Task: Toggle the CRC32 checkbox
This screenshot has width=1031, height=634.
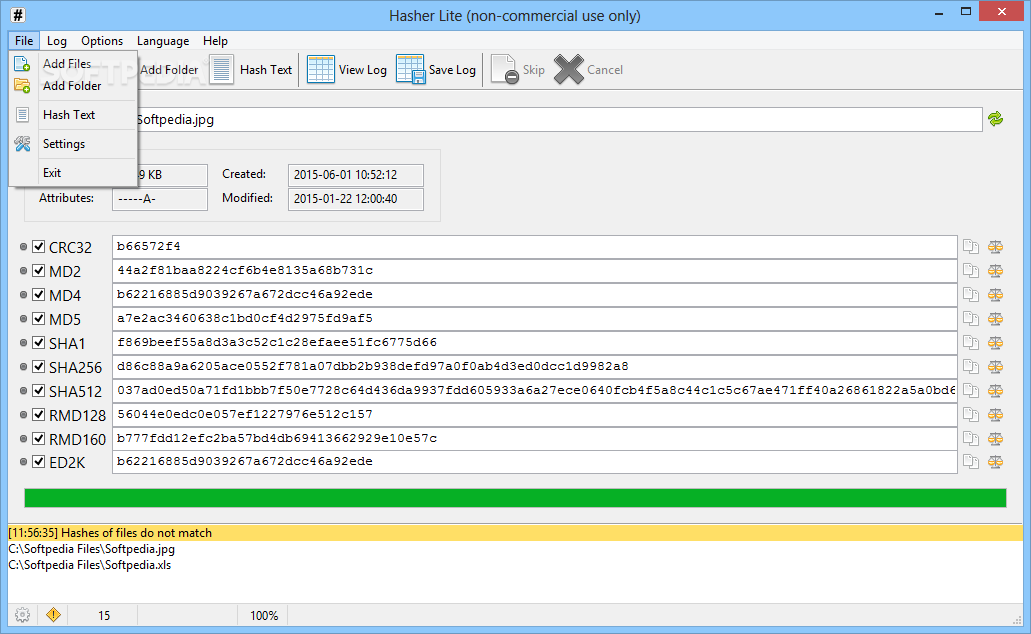Action: 39,247
